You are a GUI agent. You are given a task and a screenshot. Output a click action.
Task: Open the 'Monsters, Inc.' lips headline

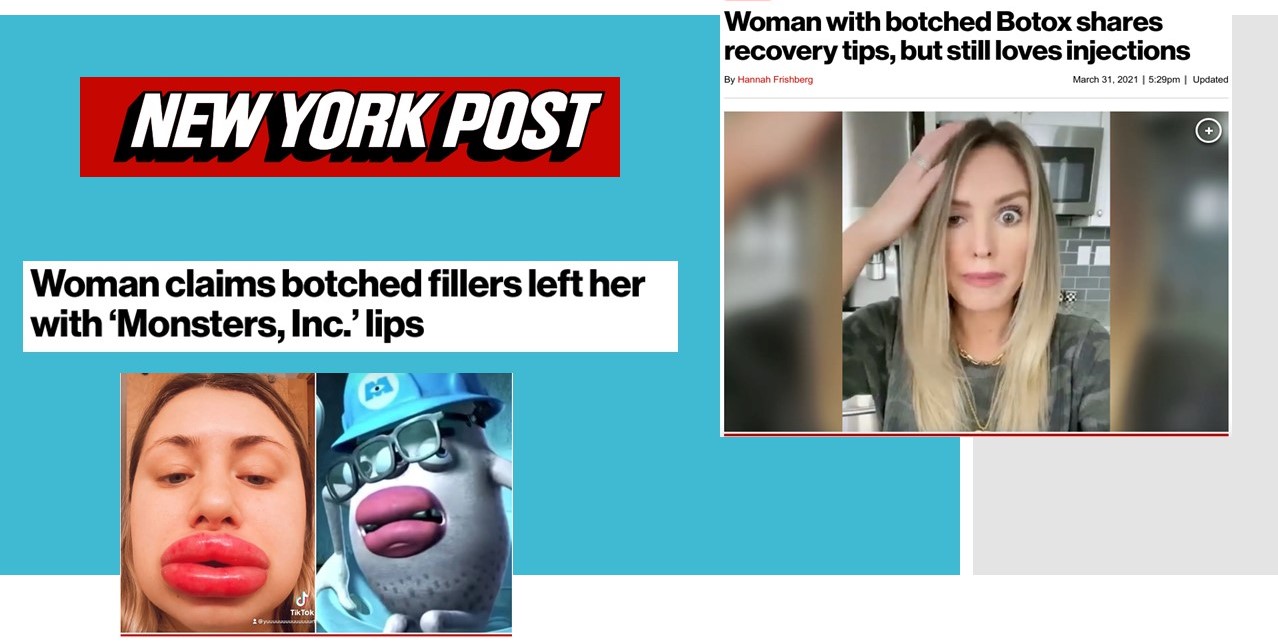[x=338, y=304]
